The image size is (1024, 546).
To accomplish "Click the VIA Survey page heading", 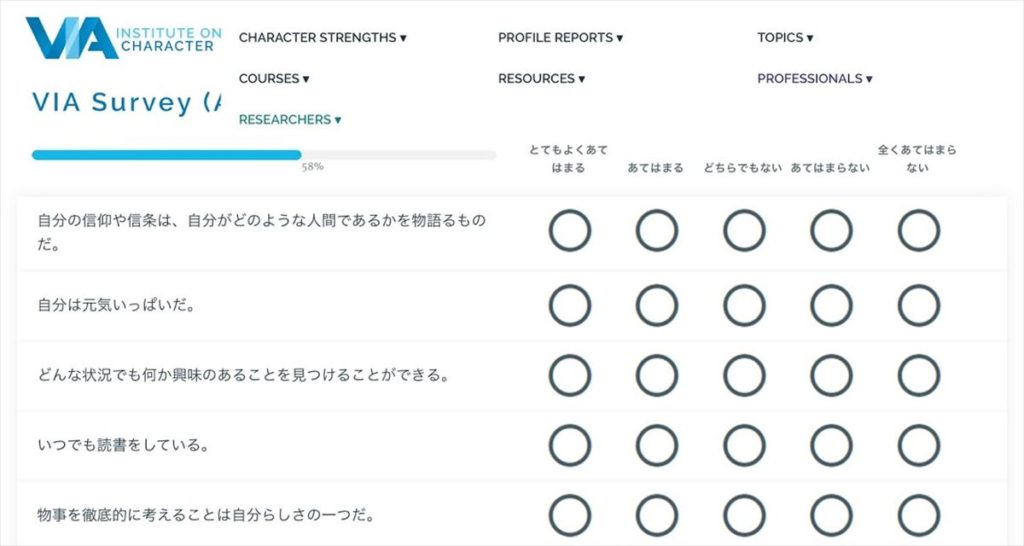I will pos(127,103).
